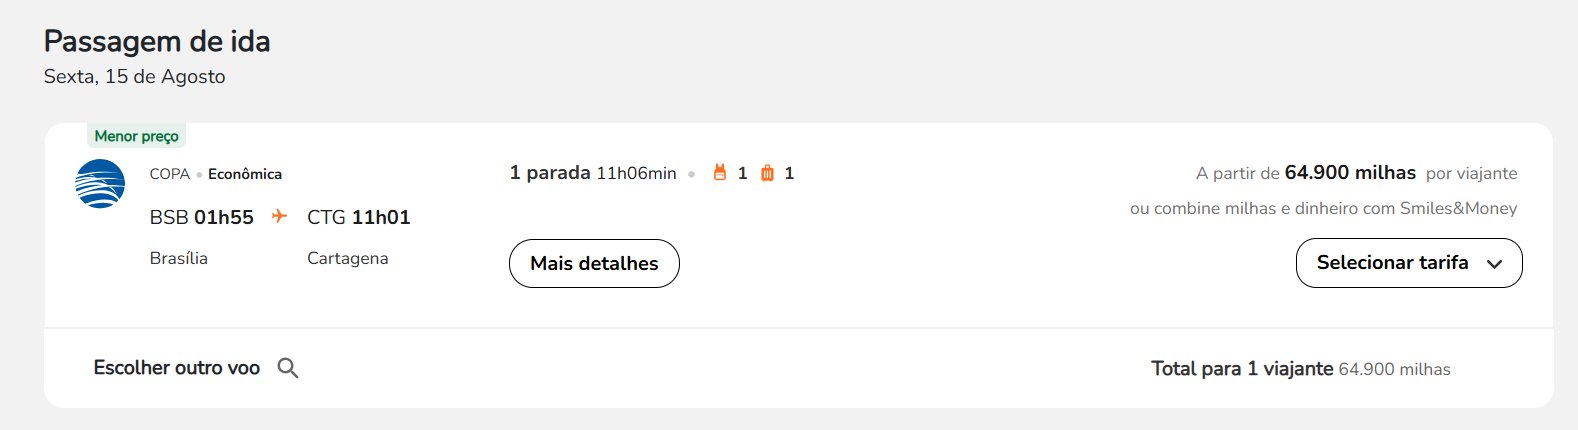
Task: Expand the Selecionar tarifa dropdown
Action: point(1409,263)
